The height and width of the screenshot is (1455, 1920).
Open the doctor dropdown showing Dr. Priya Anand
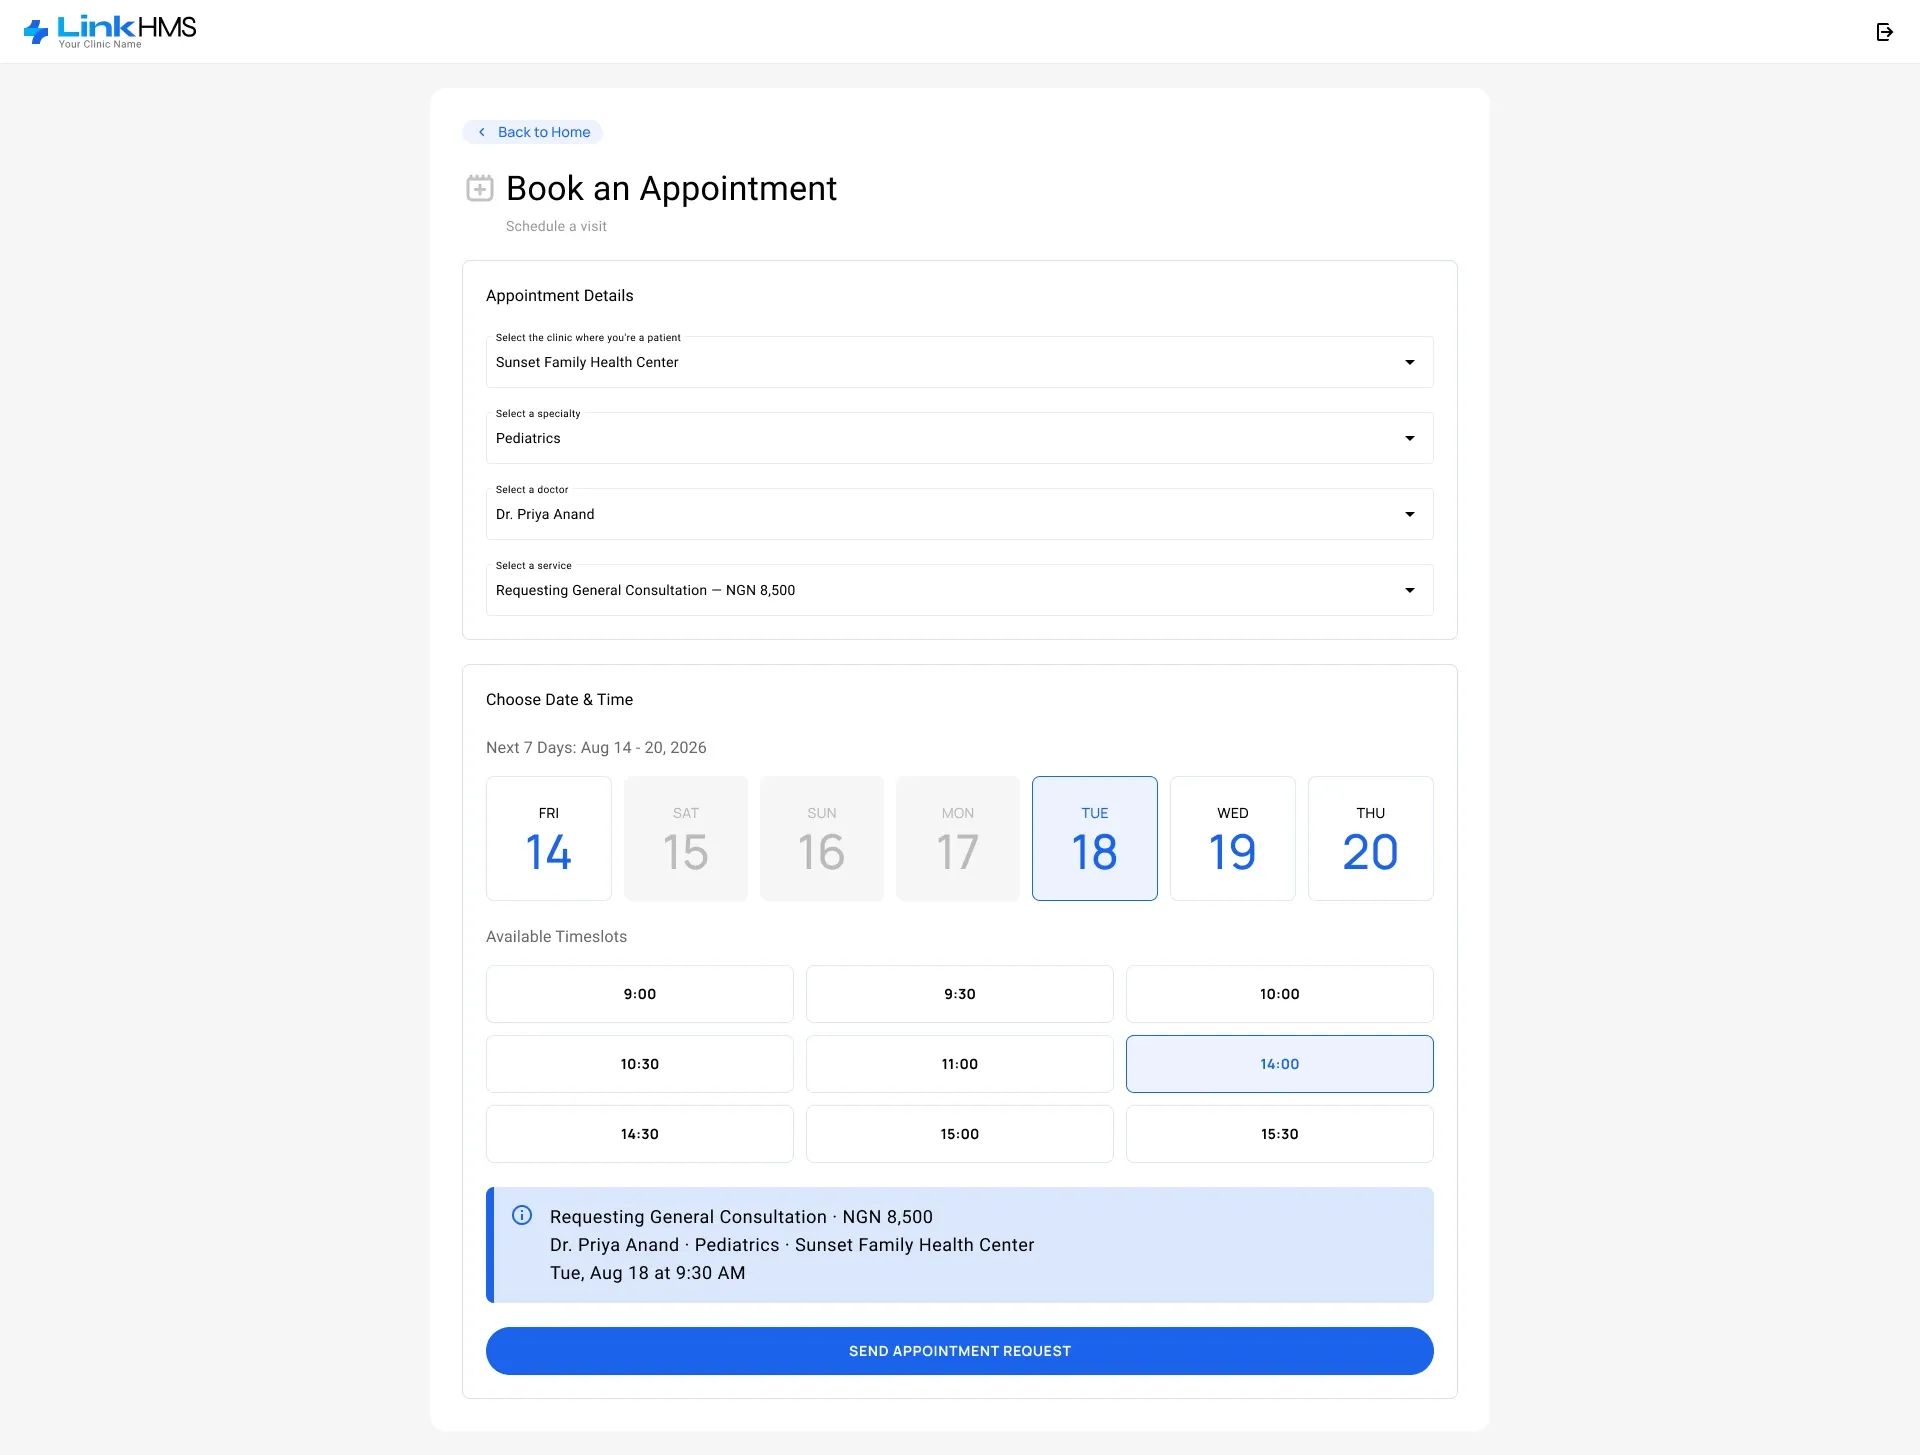click(x=960, y=514)
